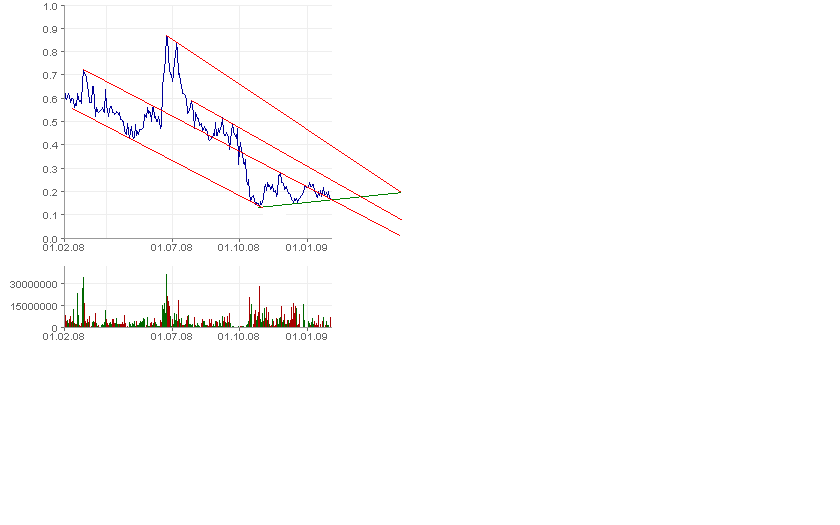The height and width of the screenshot is (525, 840).
Task: Select 01.02.08 date on price chart
Action: pyautogui.click(x=64, y=248)
